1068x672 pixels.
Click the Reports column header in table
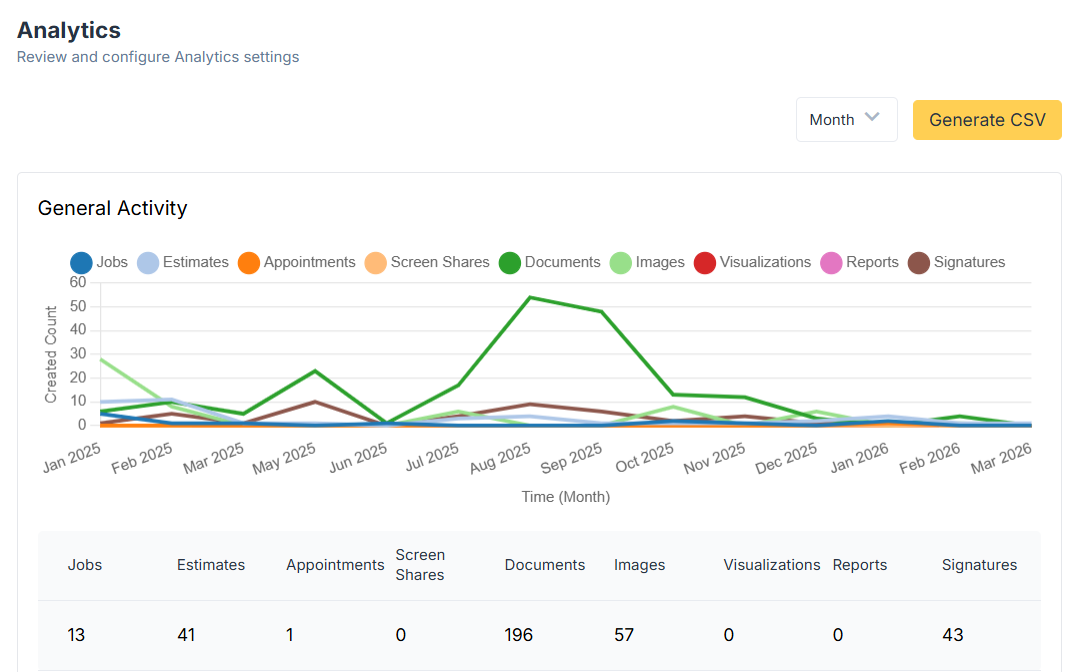click(860, 565)
